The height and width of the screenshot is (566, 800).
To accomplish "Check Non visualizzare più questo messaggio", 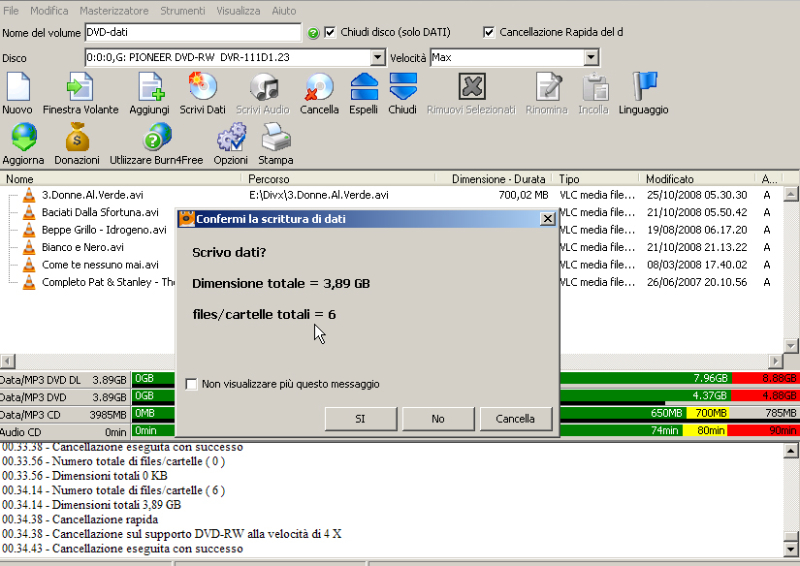I will [x=192, y=383].
